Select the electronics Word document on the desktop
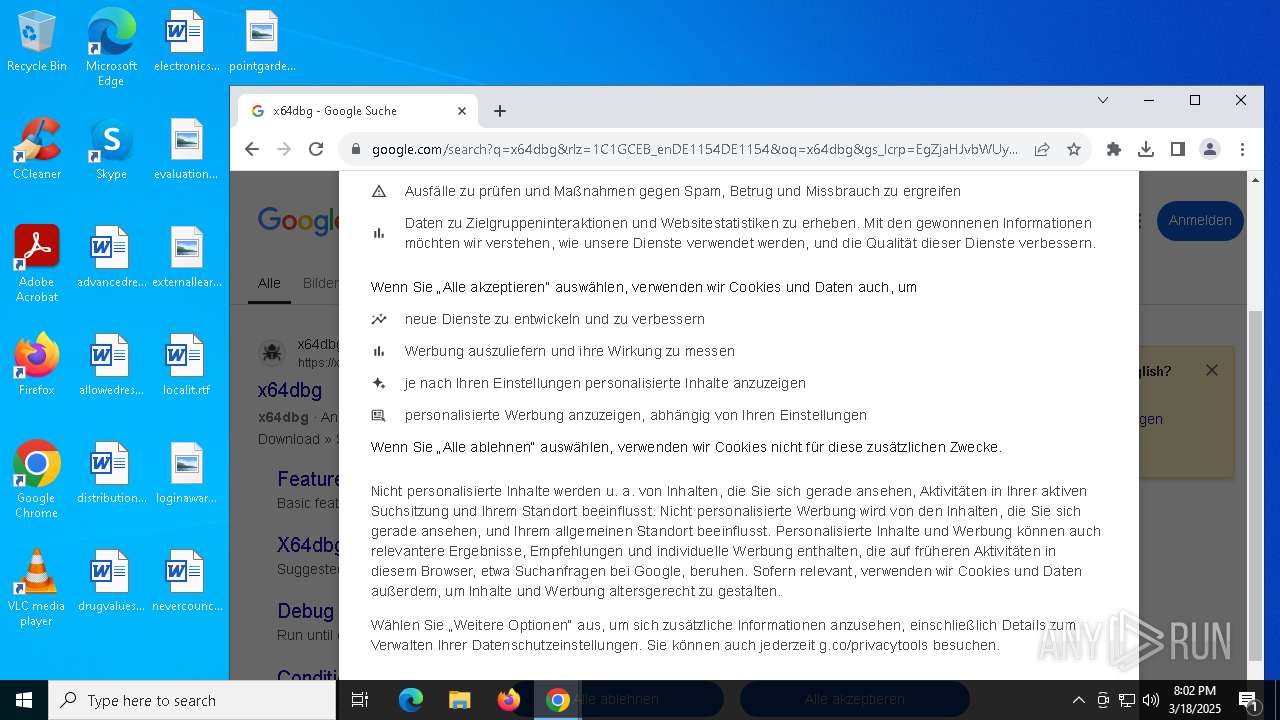Image resolution: width=1280 pixels, height=720 pixels. pyautogui.click(x=186, y=42)
